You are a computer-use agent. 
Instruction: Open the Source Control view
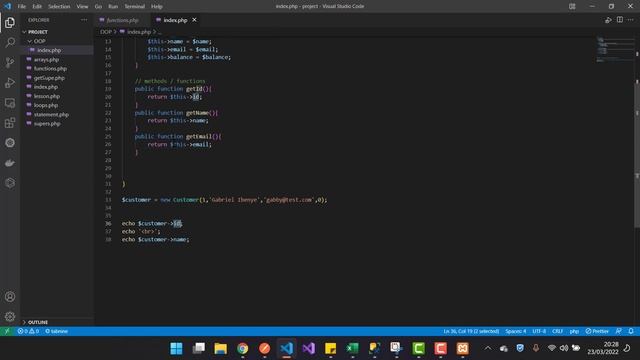coord(10,62)
